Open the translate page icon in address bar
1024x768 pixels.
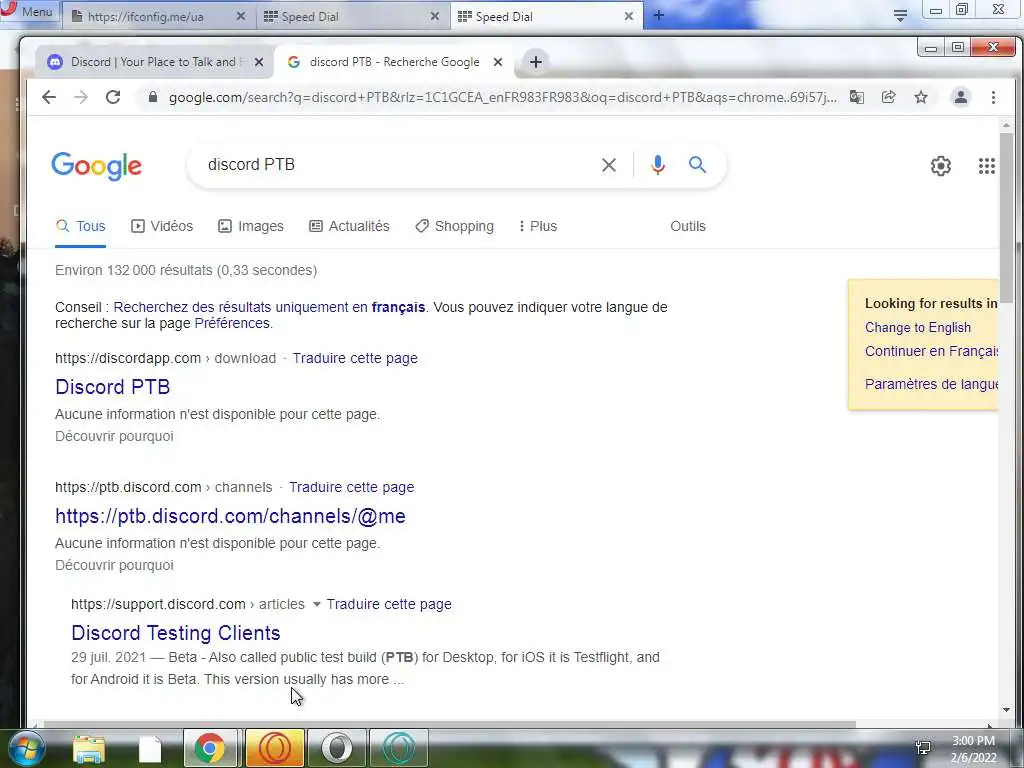click(x=856, y=97)
